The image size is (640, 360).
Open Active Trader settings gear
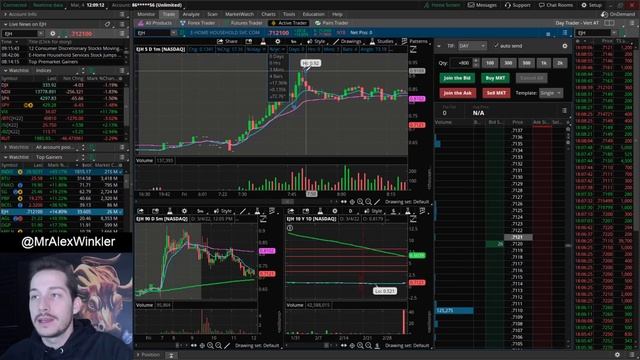(x=564, y=46)
